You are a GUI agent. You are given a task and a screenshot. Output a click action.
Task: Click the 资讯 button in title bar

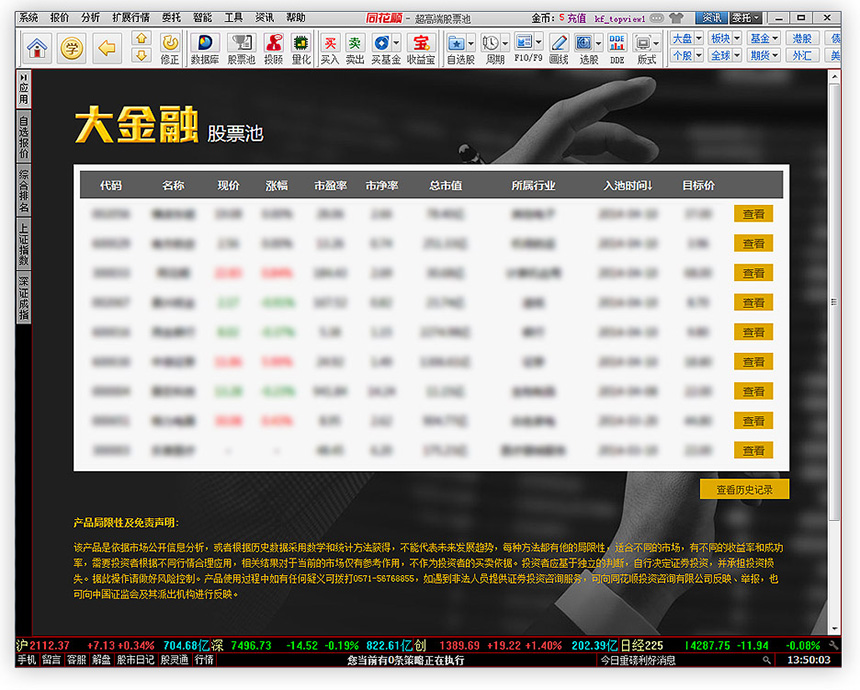click(712, 18)
